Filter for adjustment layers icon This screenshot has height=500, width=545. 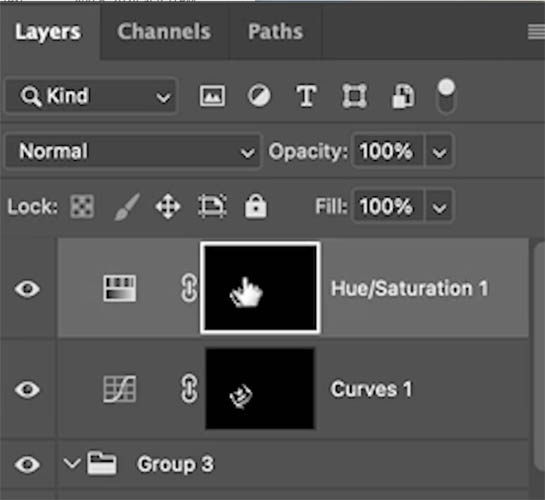pos(259,96)
